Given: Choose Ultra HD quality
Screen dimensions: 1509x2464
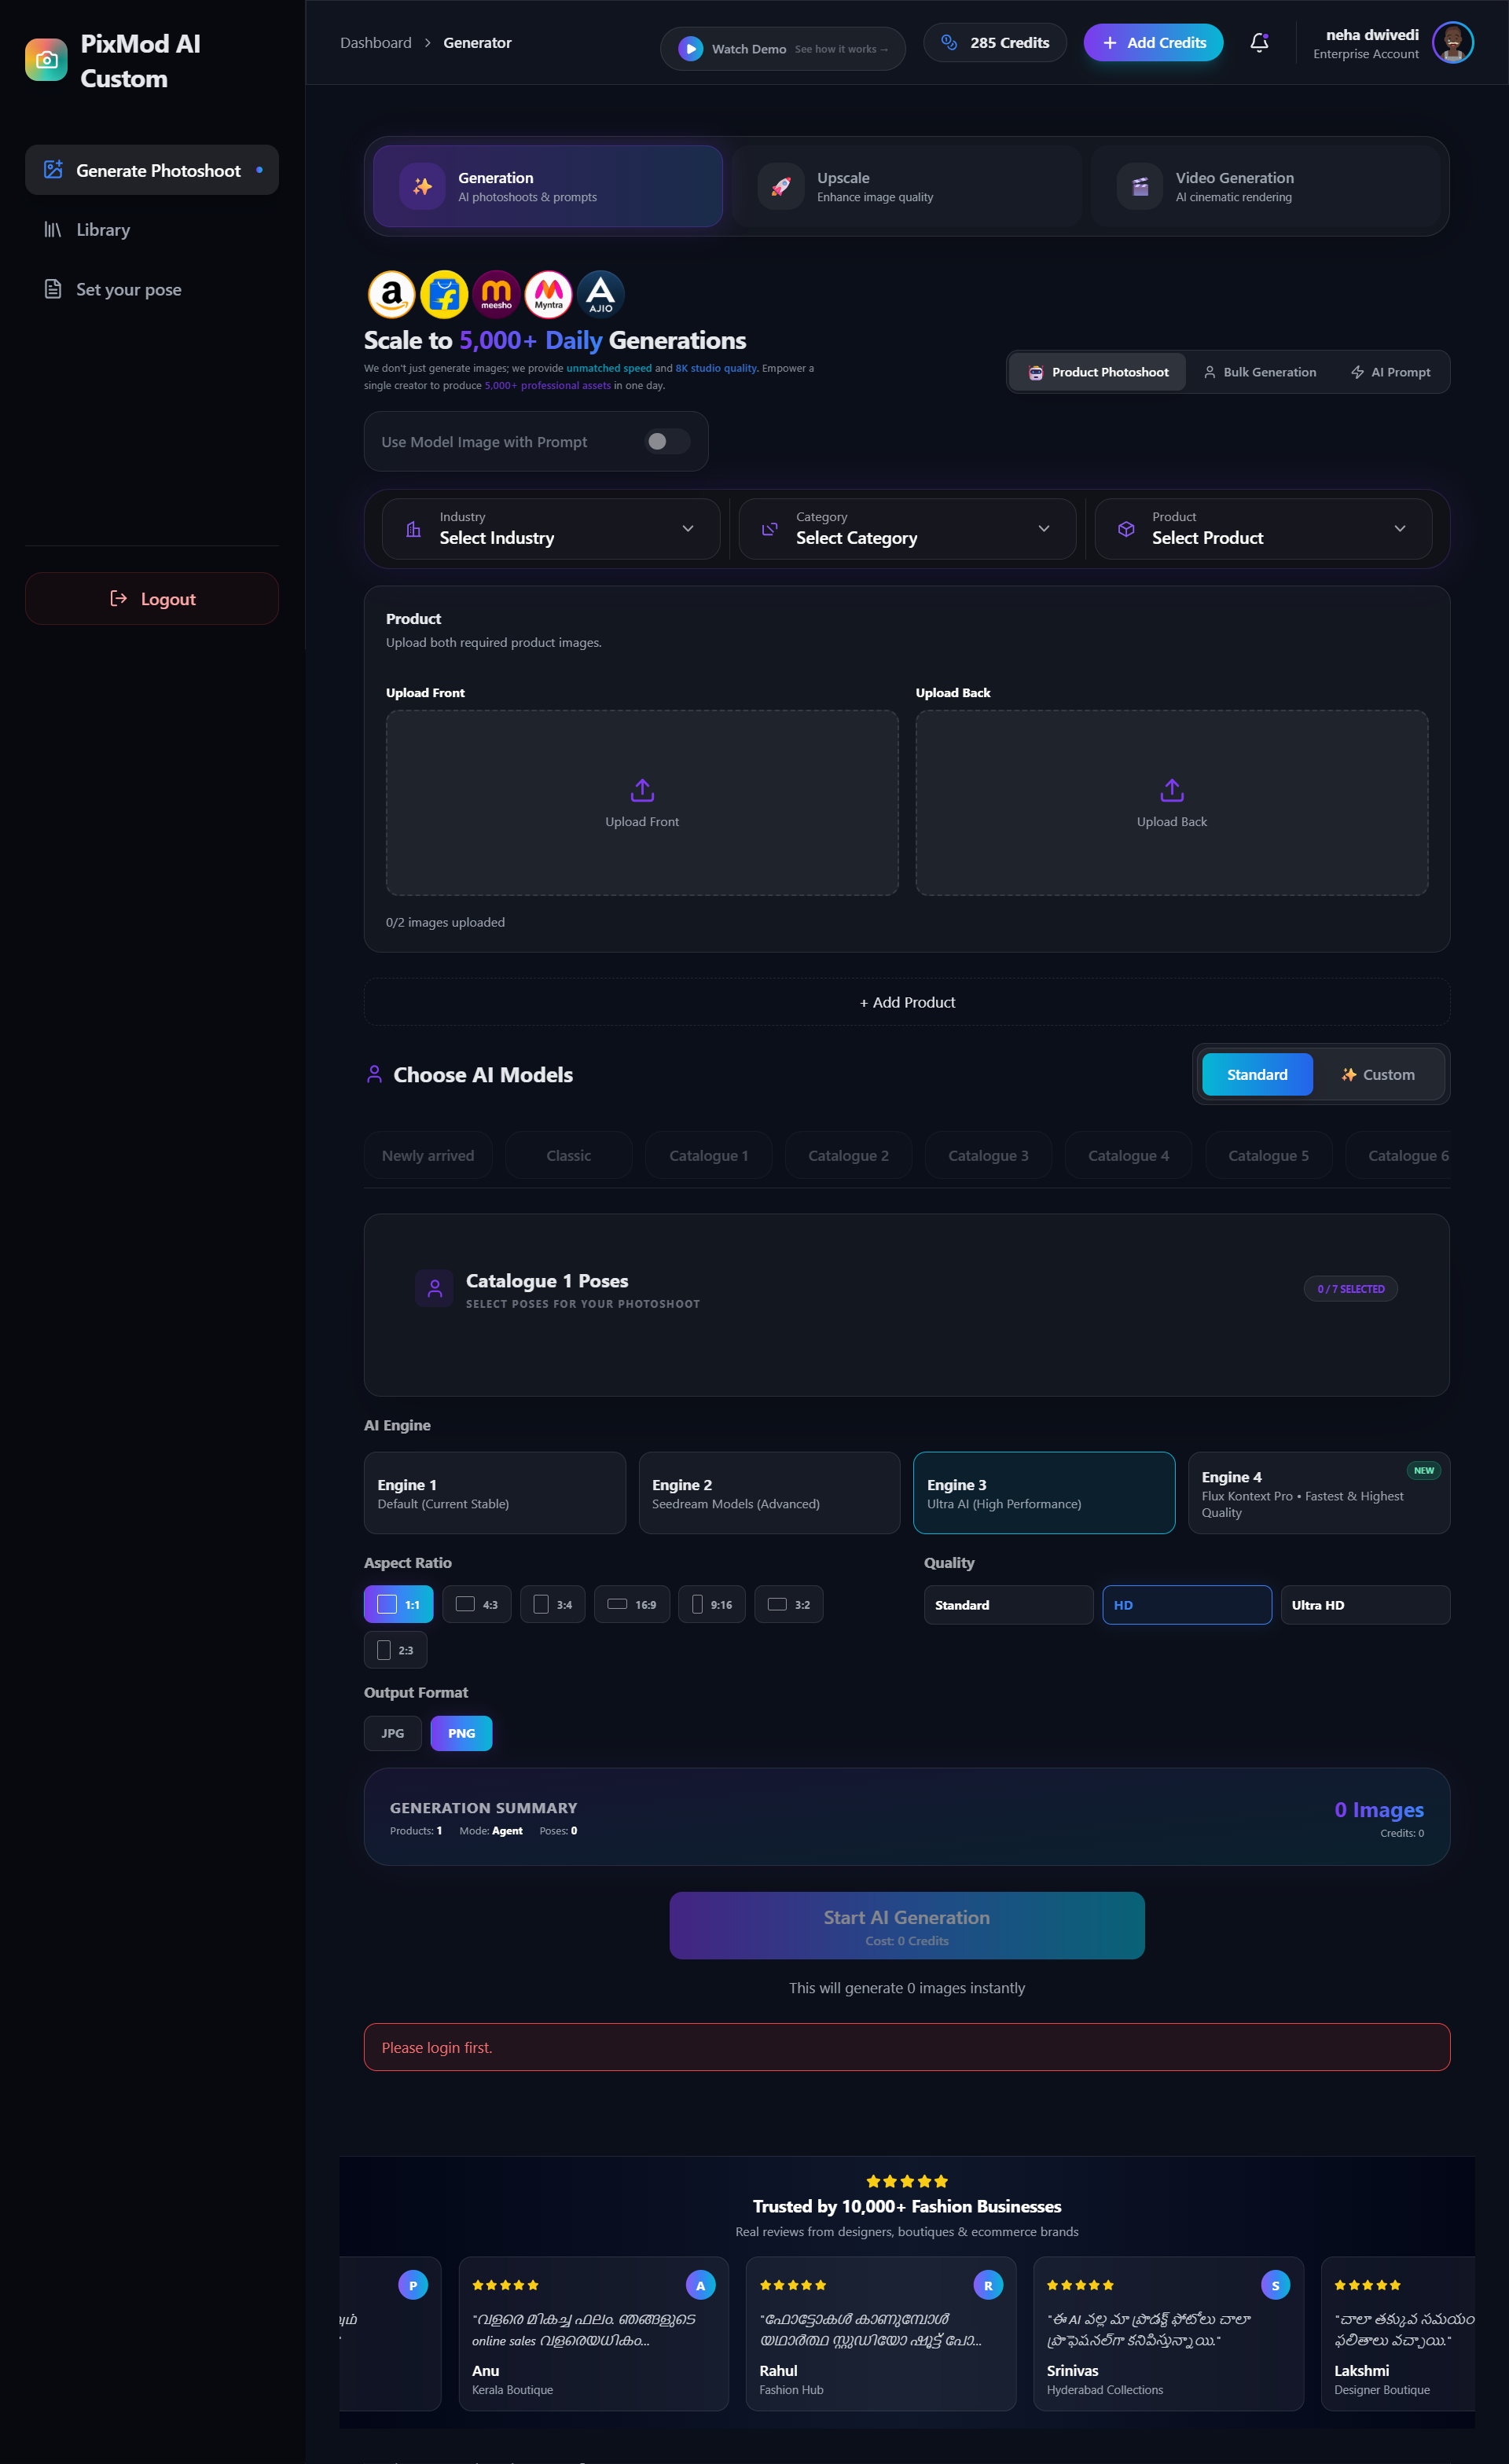Looking at the screenshot, I should 1365,1605.
